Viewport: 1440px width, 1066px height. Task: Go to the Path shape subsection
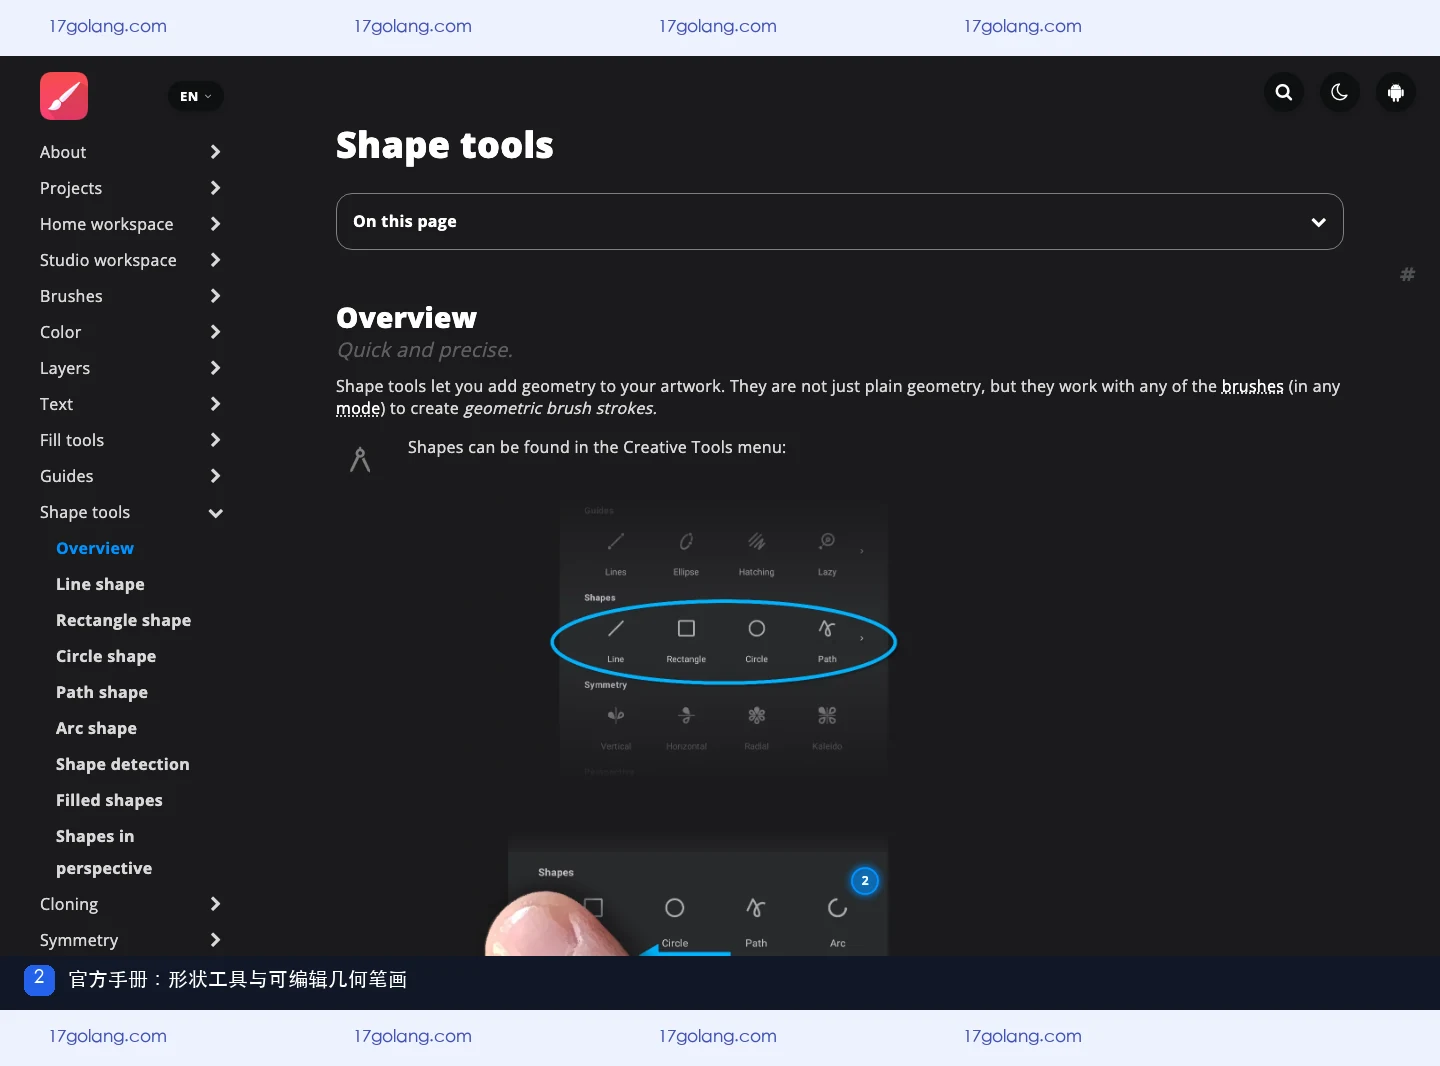102,692
